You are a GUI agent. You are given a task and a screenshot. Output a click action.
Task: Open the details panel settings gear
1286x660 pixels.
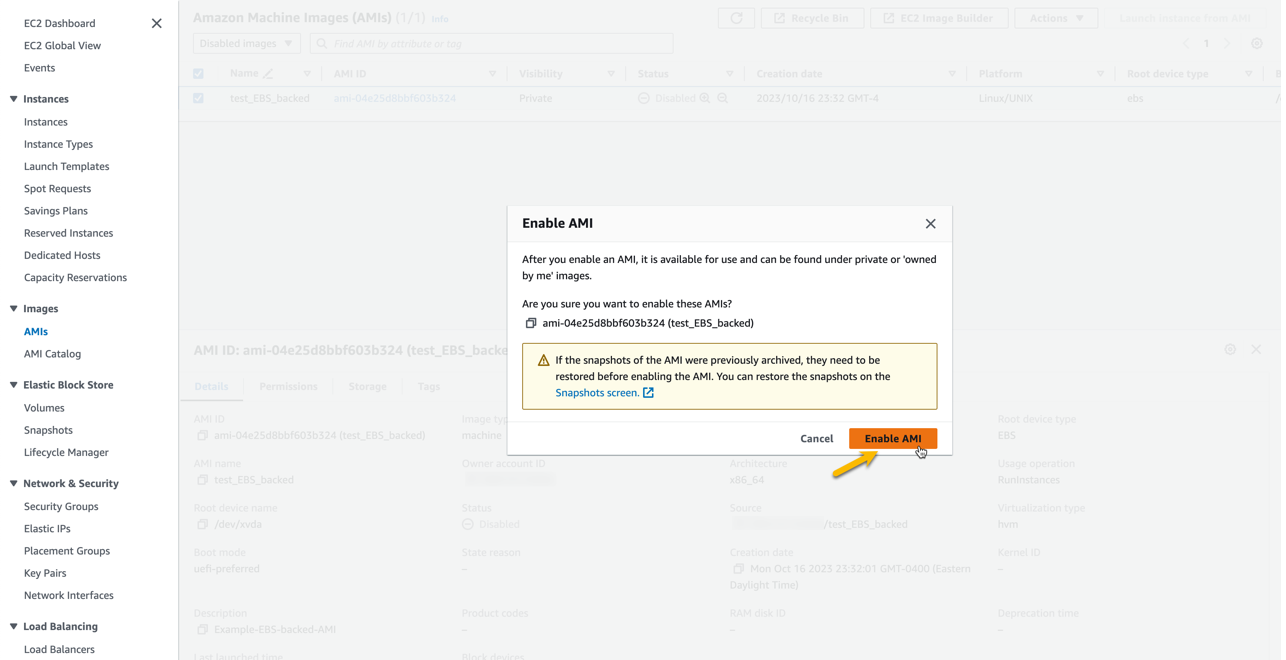(1231, 349)
